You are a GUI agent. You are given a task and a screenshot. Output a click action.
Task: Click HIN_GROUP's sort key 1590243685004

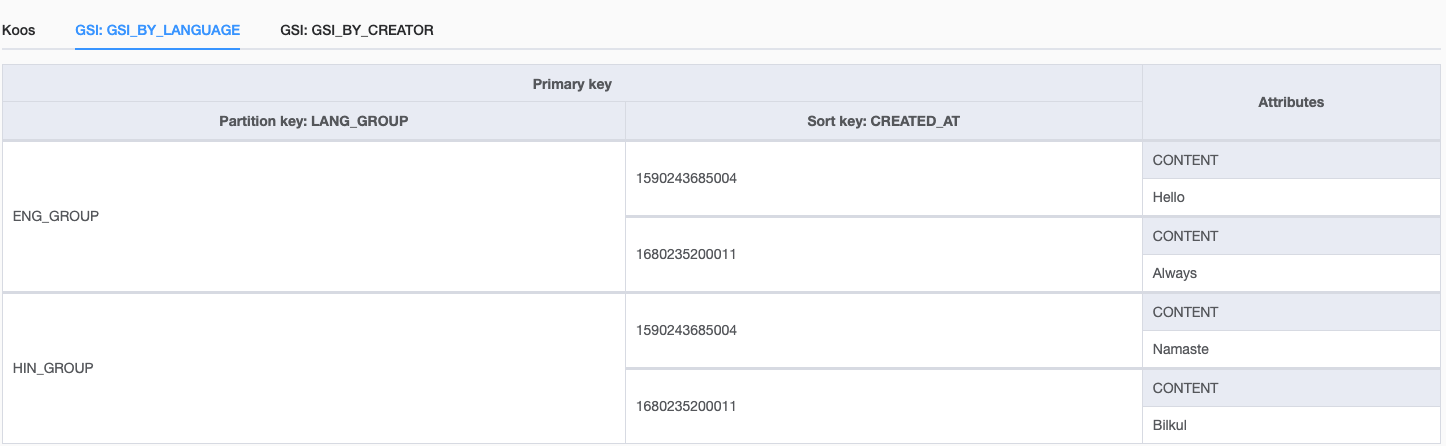point(686,330)
